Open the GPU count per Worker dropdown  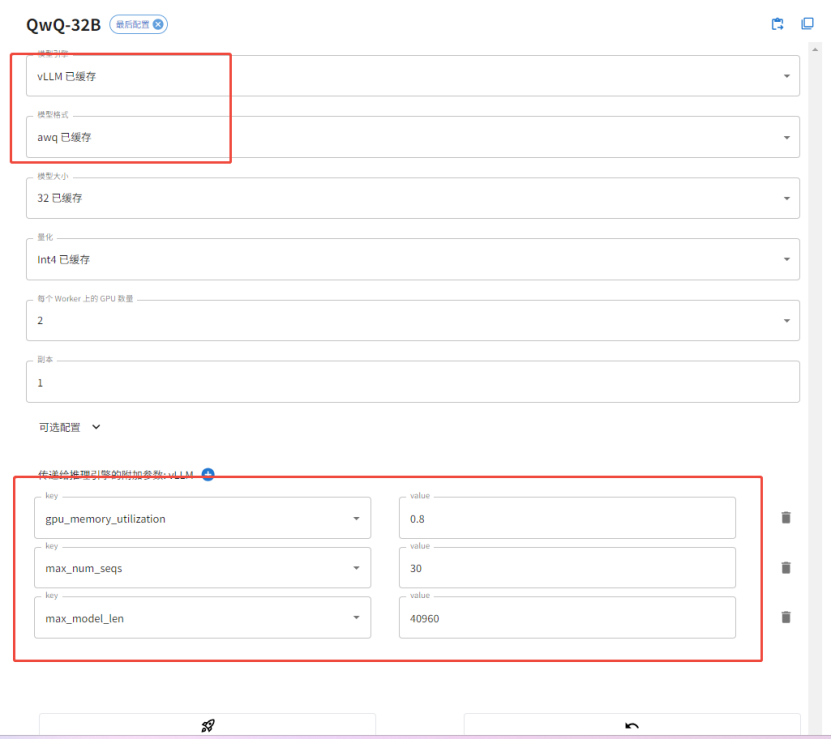pos(413,320)
